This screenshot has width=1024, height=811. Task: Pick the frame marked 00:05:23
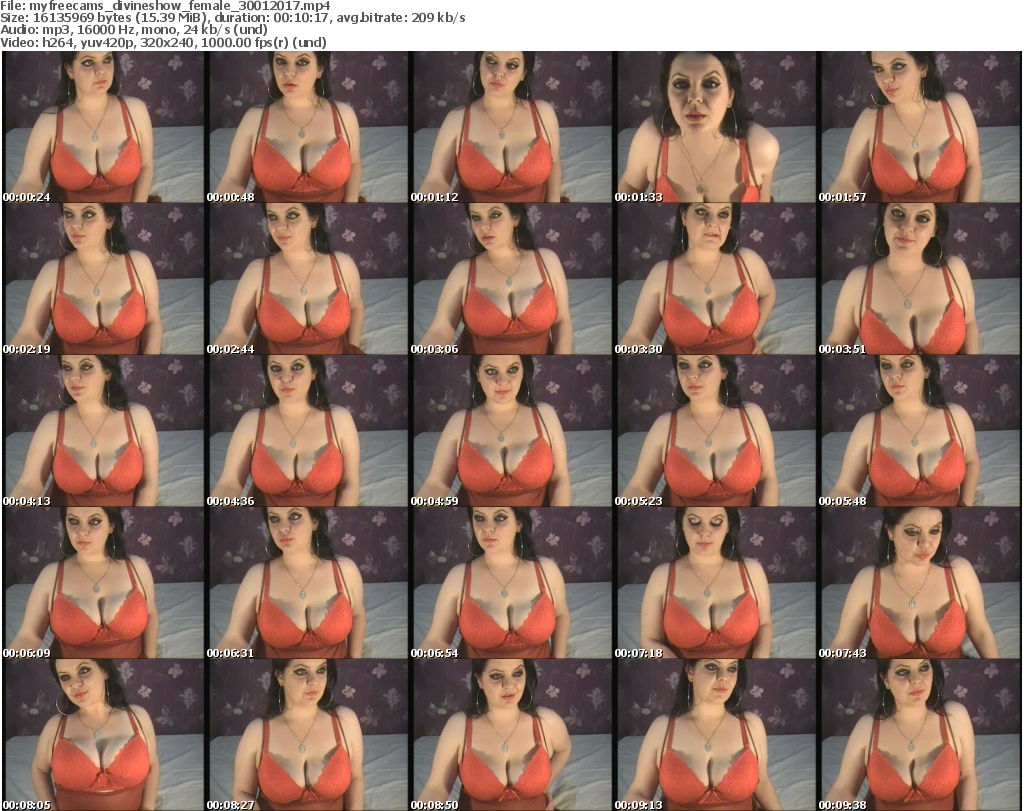pyautogui.click(x=715, y=431)
